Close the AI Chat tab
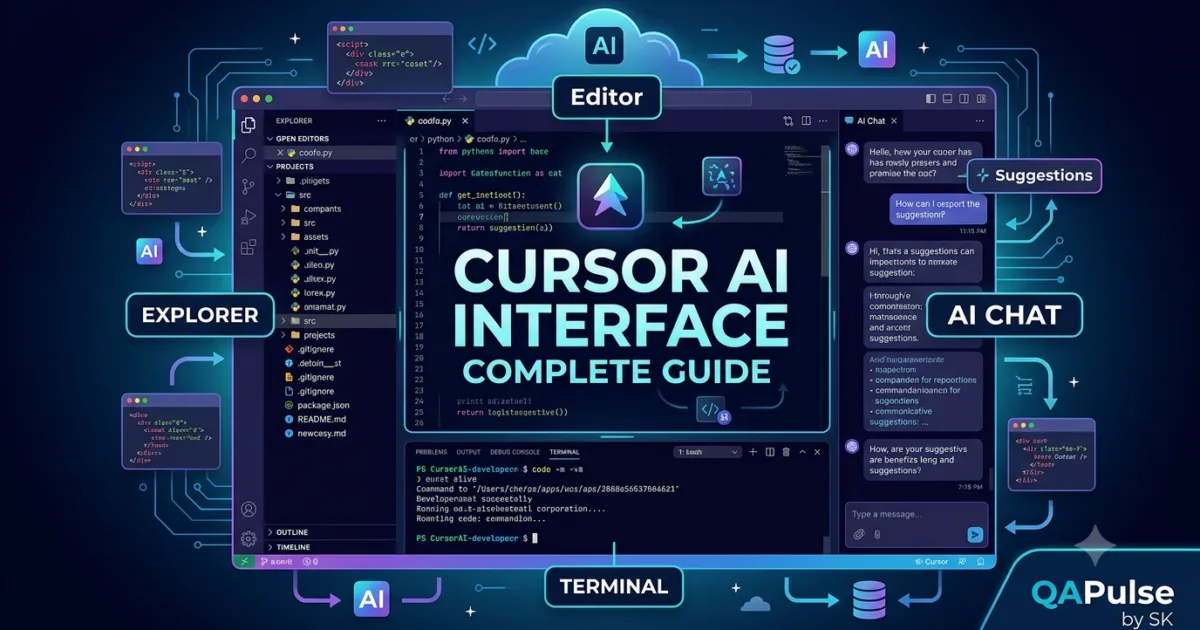Screen dimensions: 1200x630 coord(894,121)
